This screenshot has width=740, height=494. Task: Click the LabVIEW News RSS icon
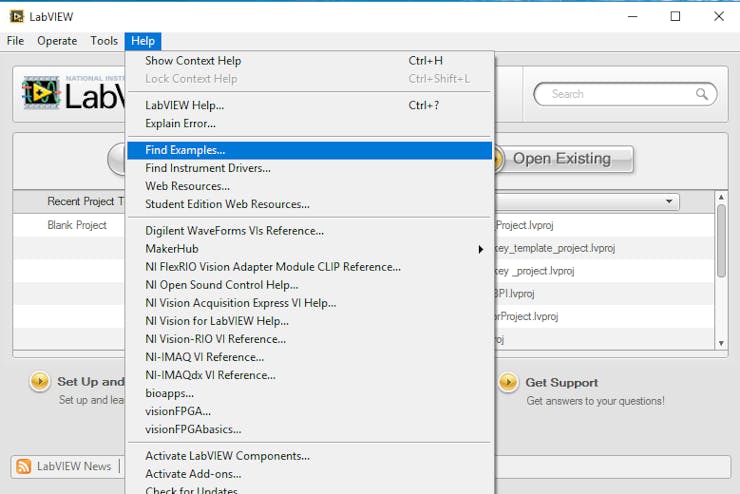[x=24, y=466]
